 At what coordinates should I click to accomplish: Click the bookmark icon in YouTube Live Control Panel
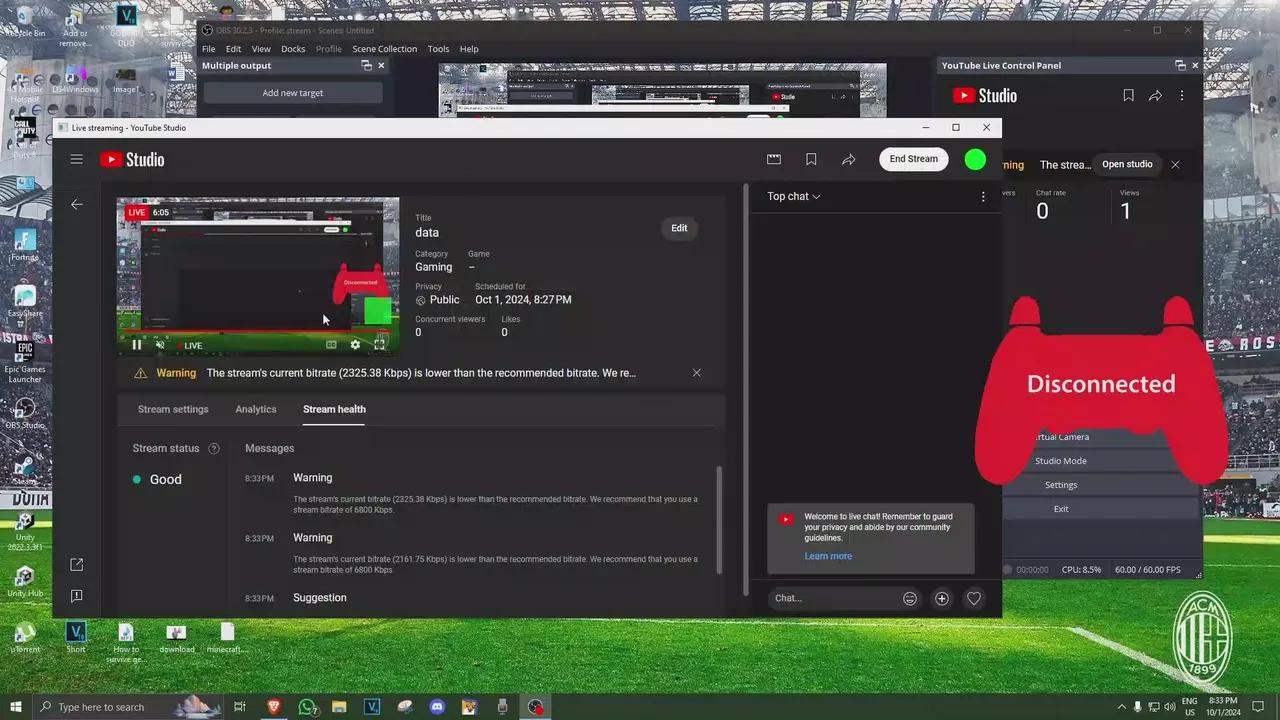(1128, 96)
